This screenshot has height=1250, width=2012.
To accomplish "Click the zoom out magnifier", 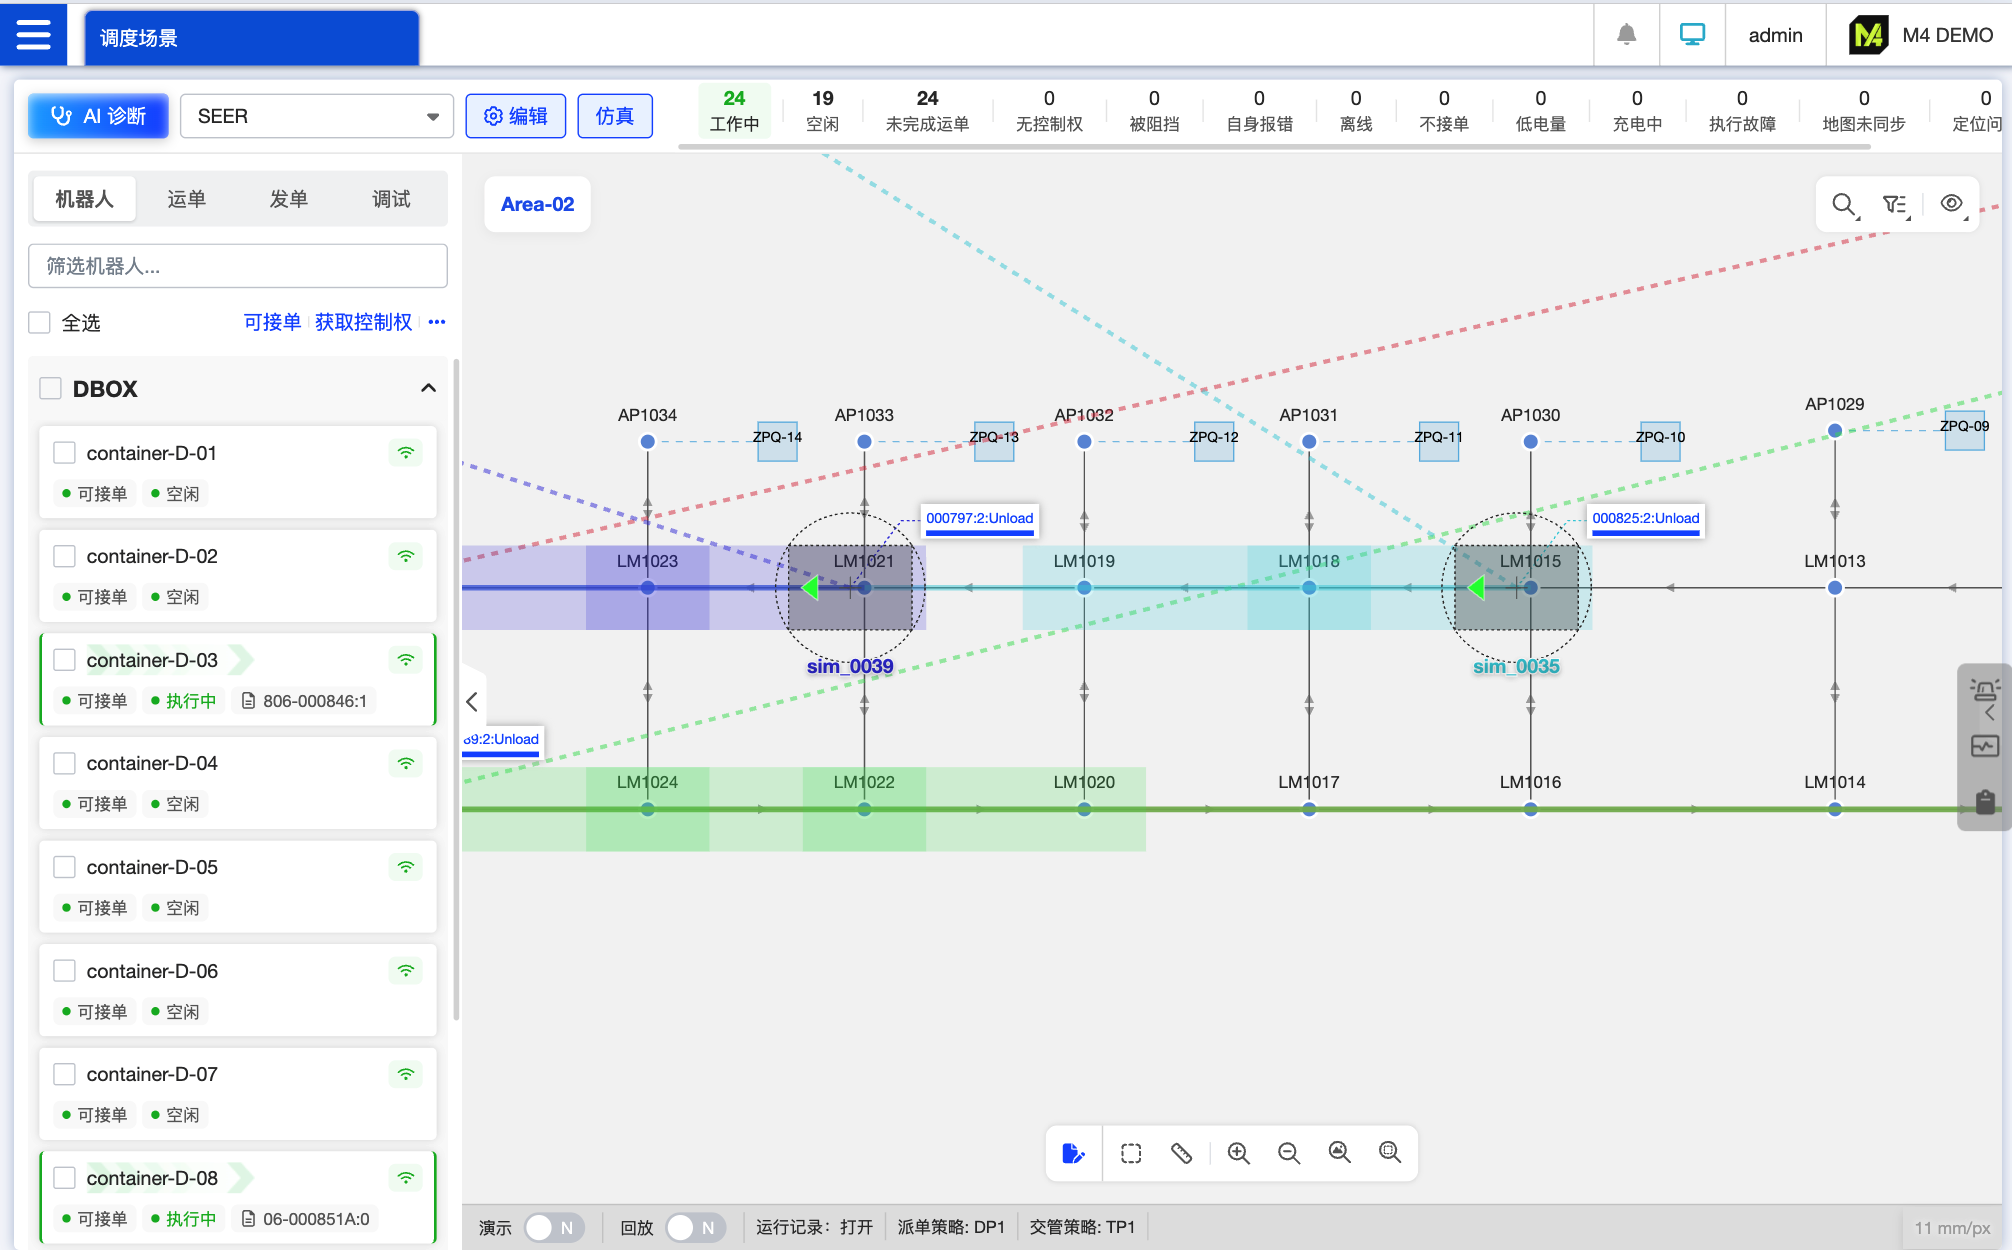I will (x=1288, y=1153).
